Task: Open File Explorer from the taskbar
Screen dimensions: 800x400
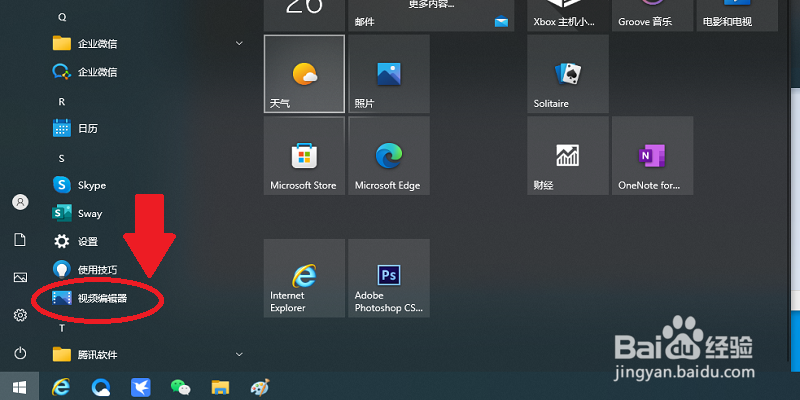Action: click(220, 388)
